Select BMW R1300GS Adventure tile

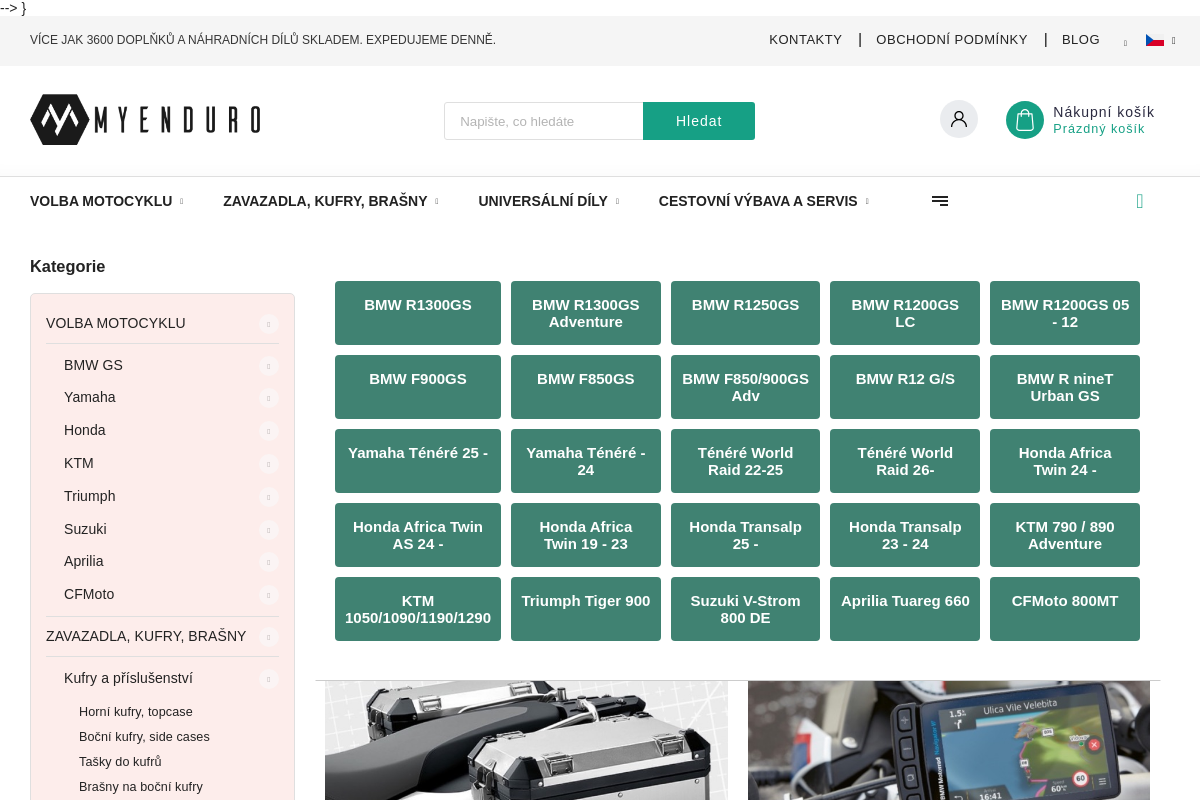tap(586, 313)
